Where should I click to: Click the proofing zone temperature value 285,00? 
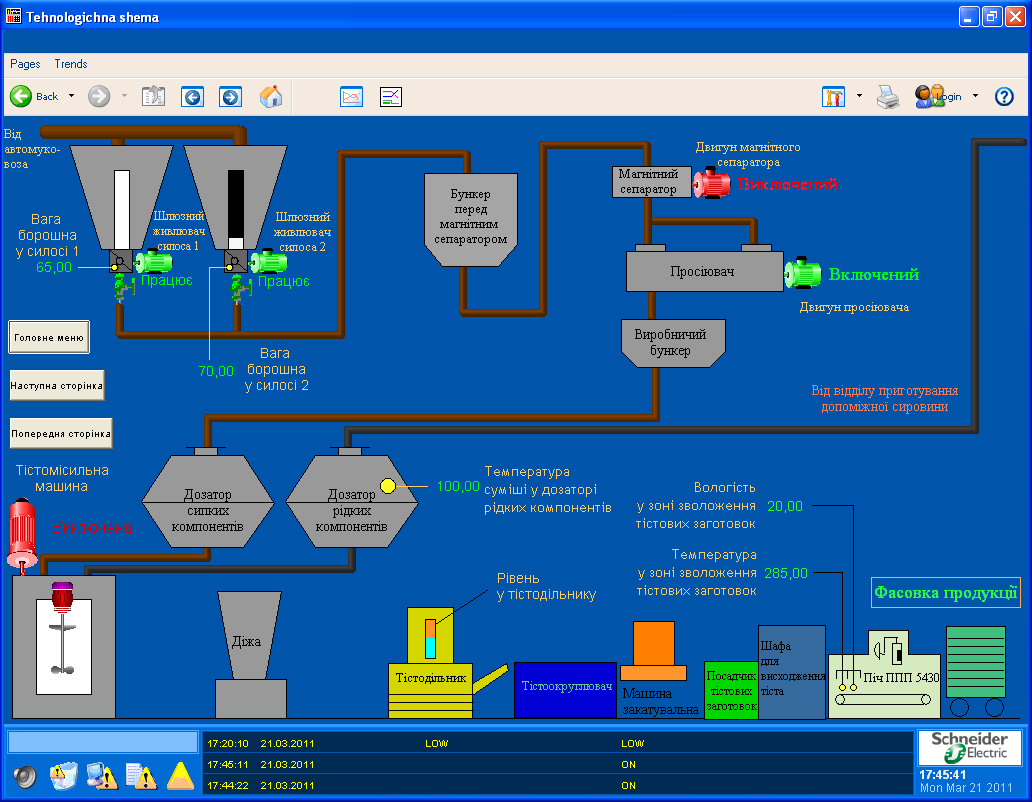point(786,573)
